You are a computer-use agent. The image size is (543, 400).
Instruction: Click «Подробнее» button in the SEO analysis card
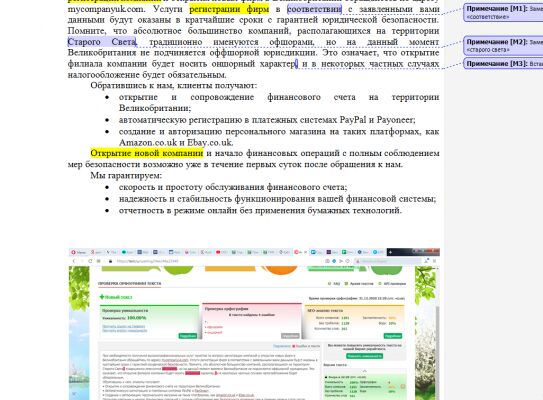point(393,336)
